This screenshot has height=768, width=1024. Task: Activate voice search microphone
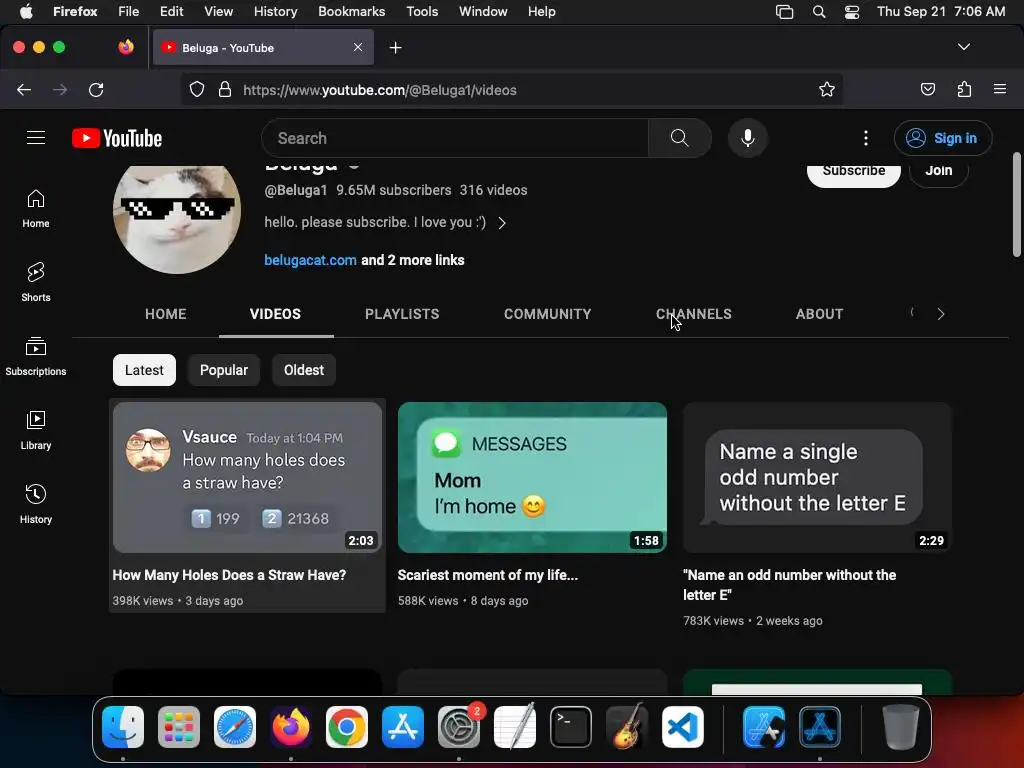click(748, 138)
